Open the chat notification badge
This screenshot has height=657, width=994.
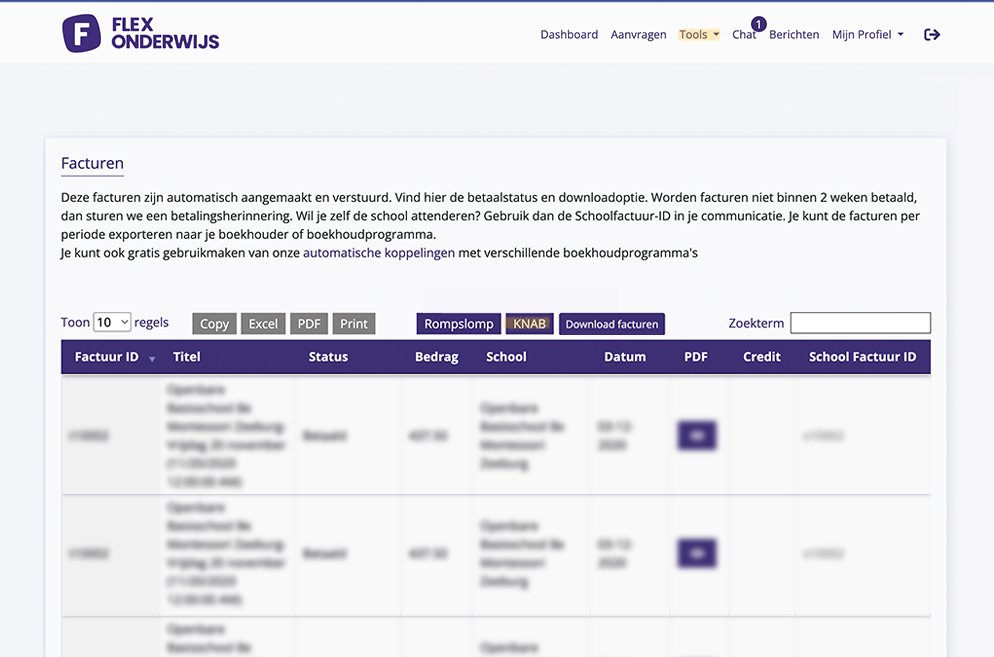click(x=758, y=24)
